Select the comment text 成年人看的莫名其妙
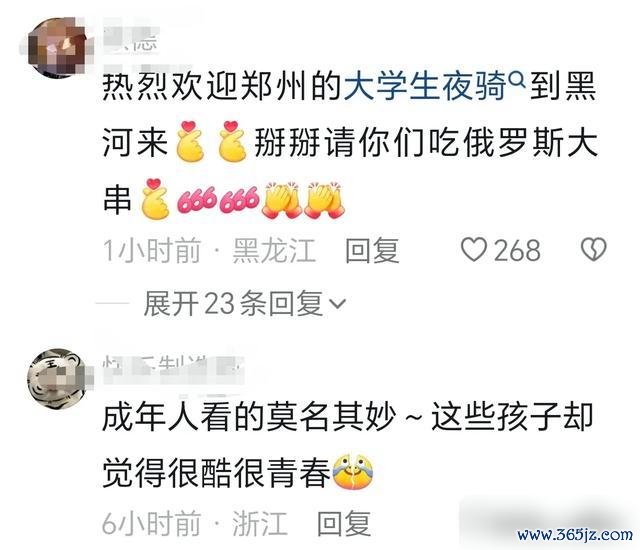640x550 pixels. 249,417
